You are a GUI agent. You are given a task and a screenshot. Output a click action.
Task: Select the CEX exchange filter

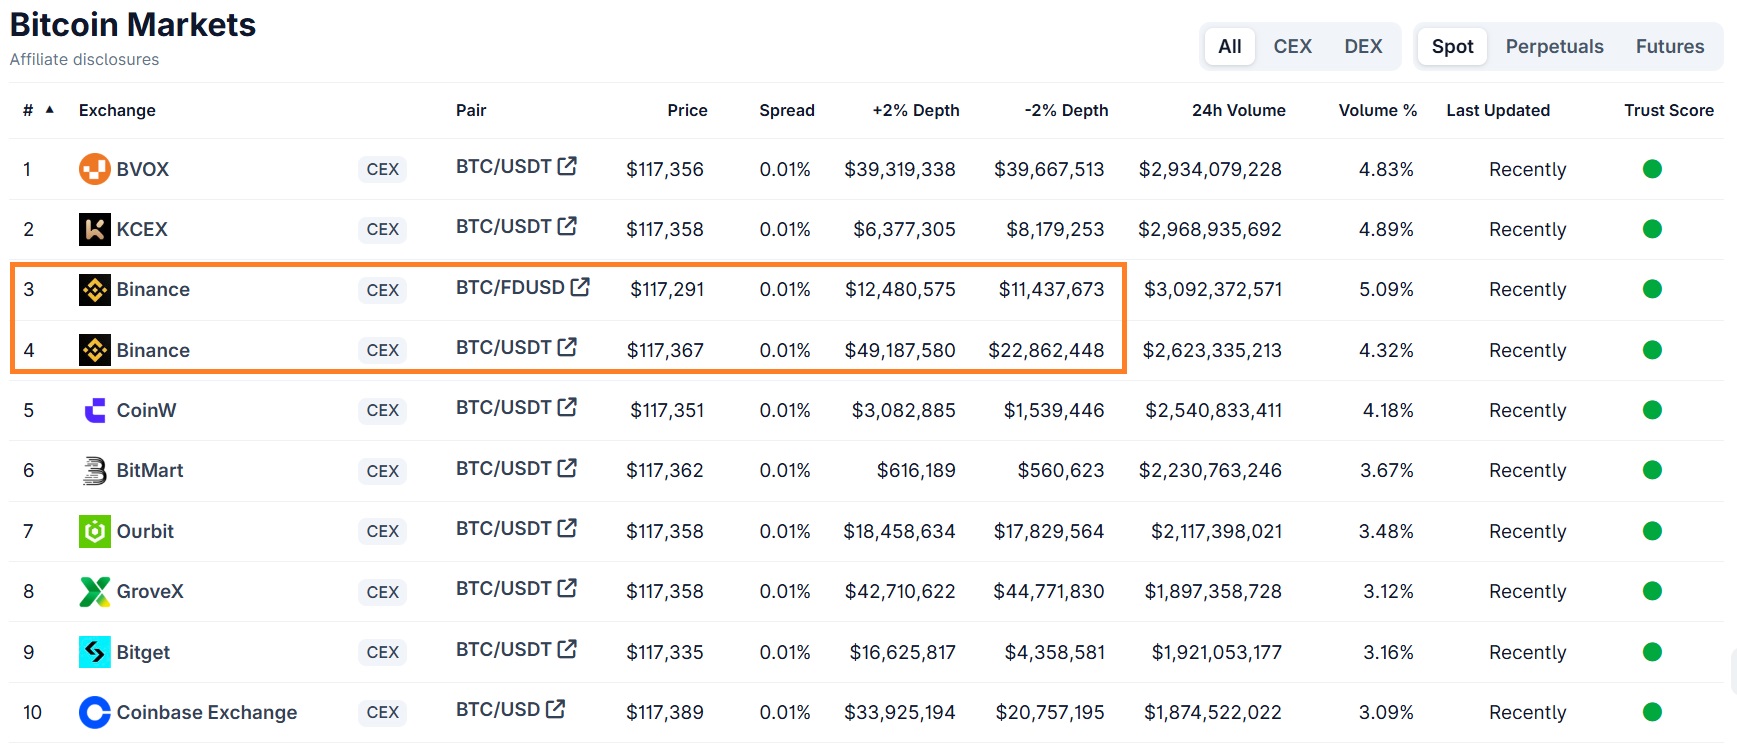tap(1292, 47)
